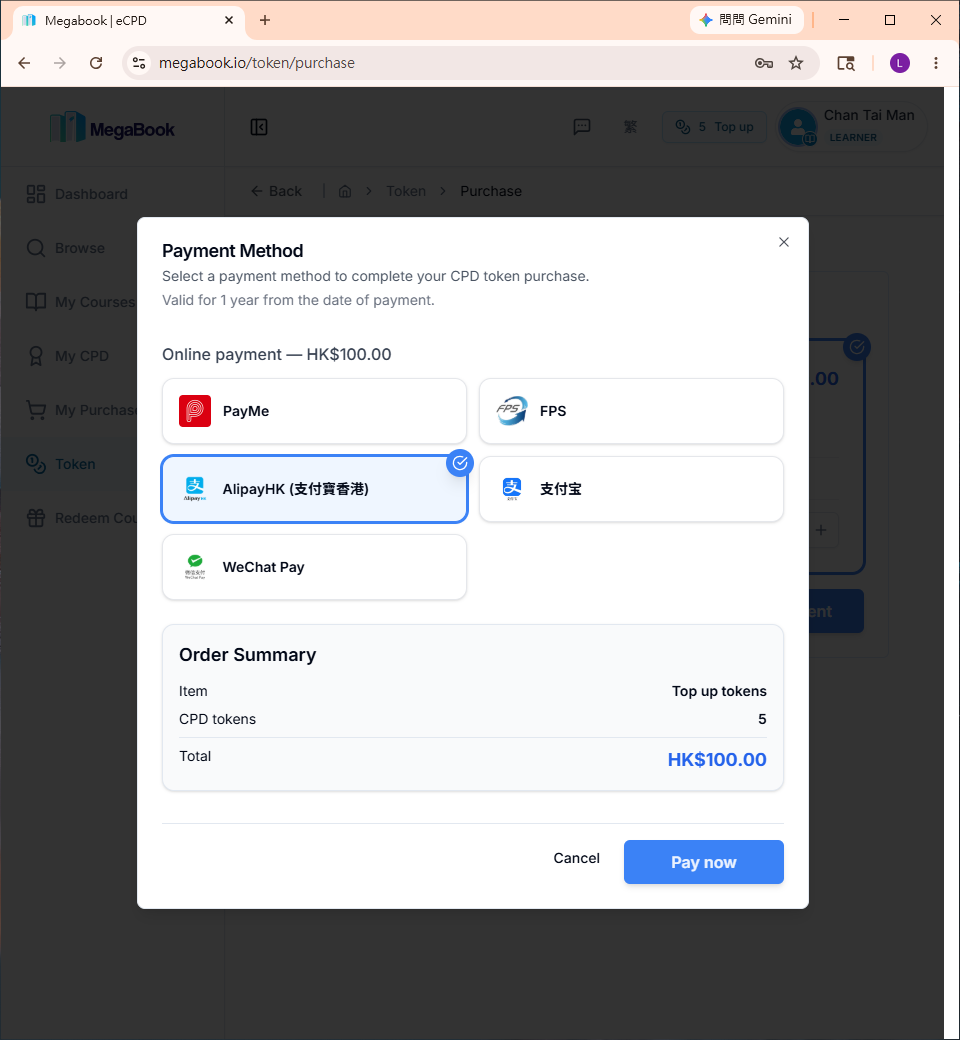Click the Token coins icon in sidebar

(x=36, y=464)
